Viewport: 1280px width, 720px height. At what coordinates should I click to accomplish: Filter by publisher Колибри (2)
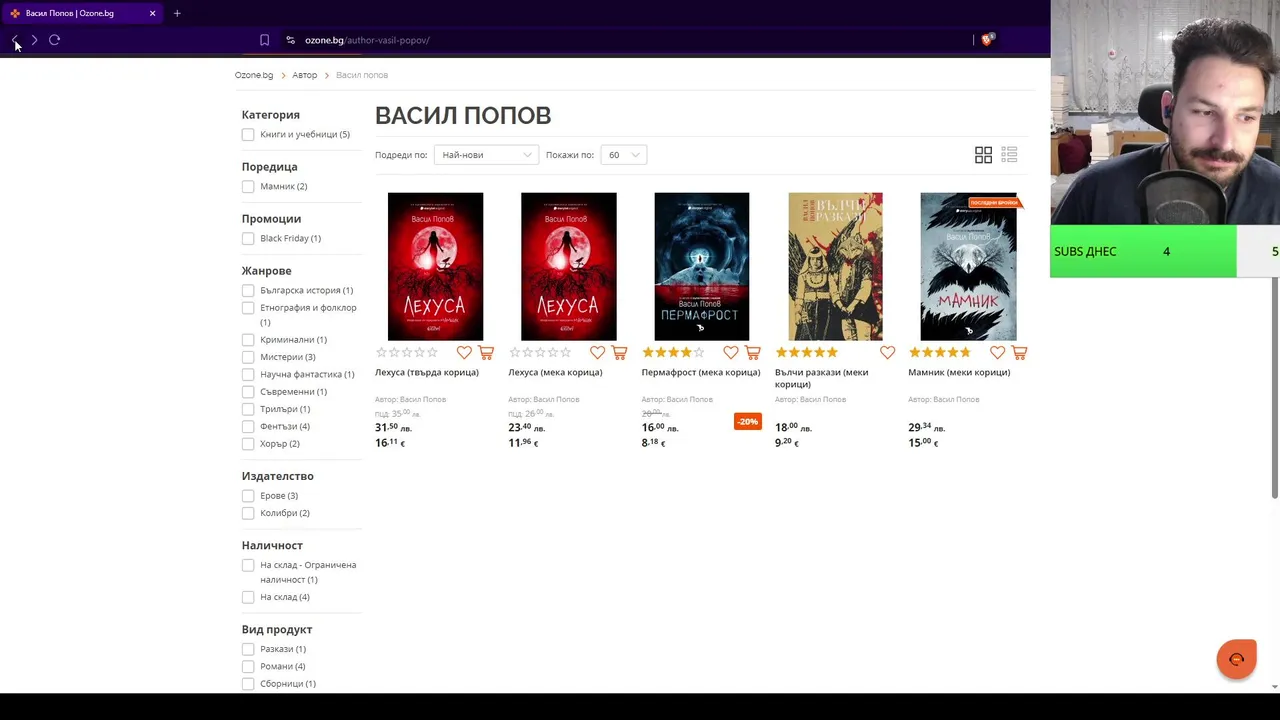(248, 513)
